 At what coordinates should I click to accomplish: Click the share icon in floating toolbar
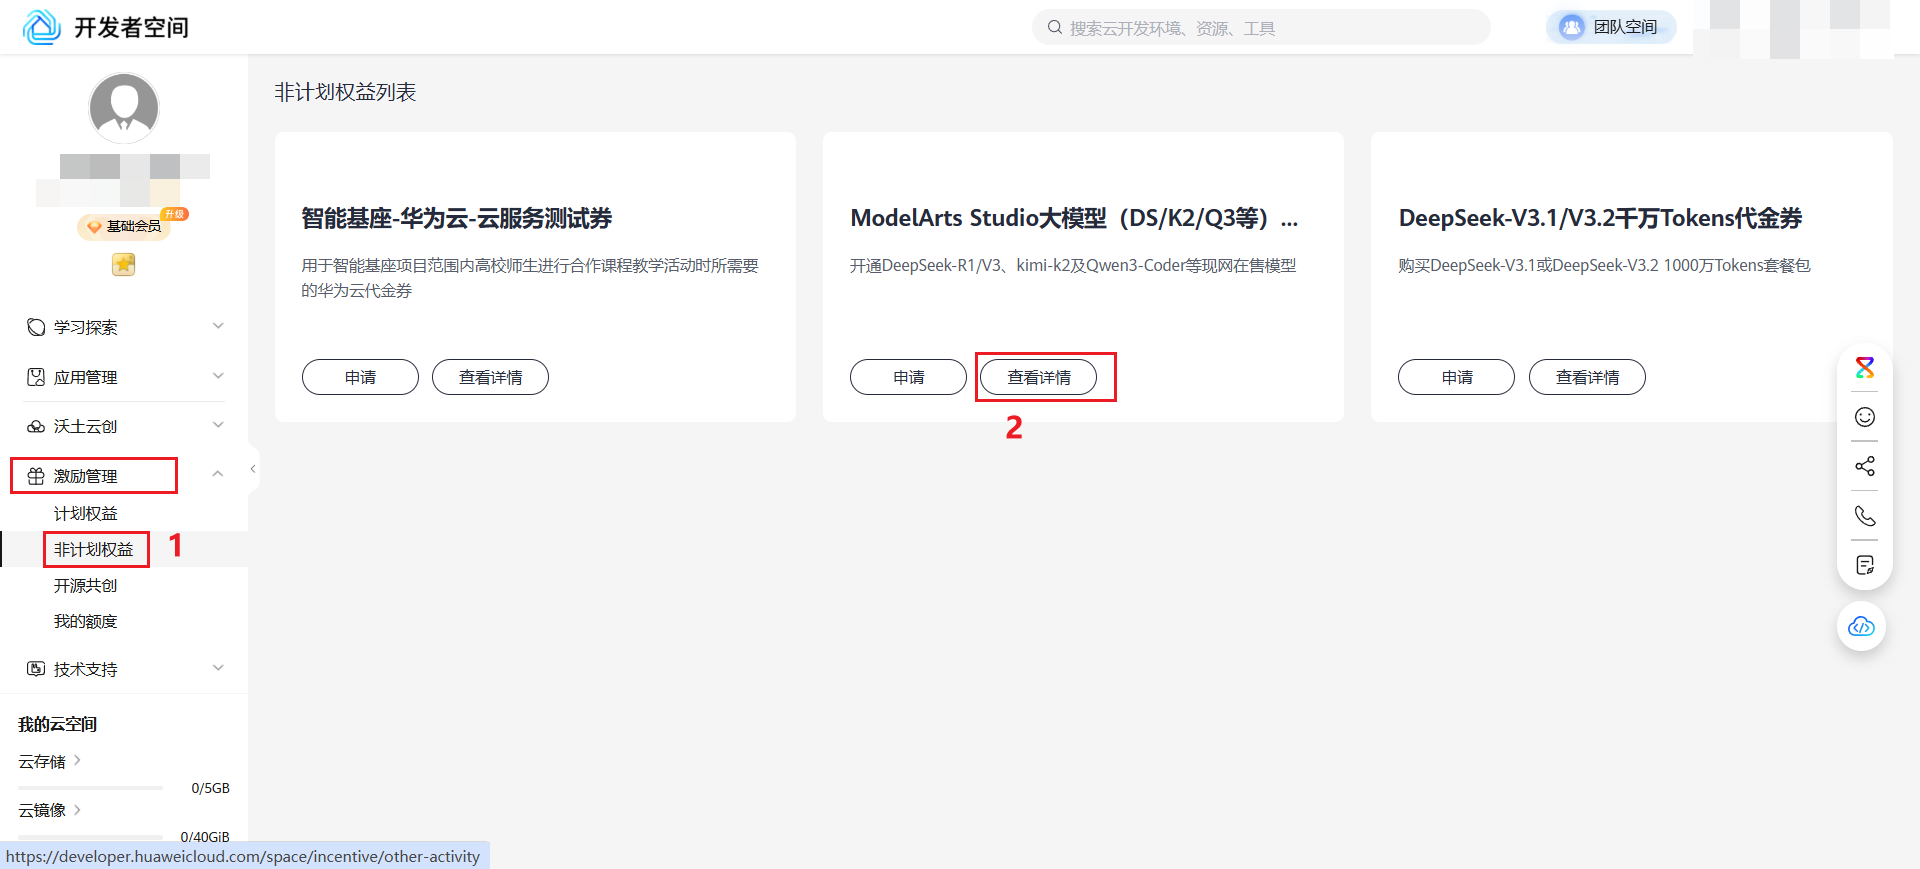pos(1865,466)
